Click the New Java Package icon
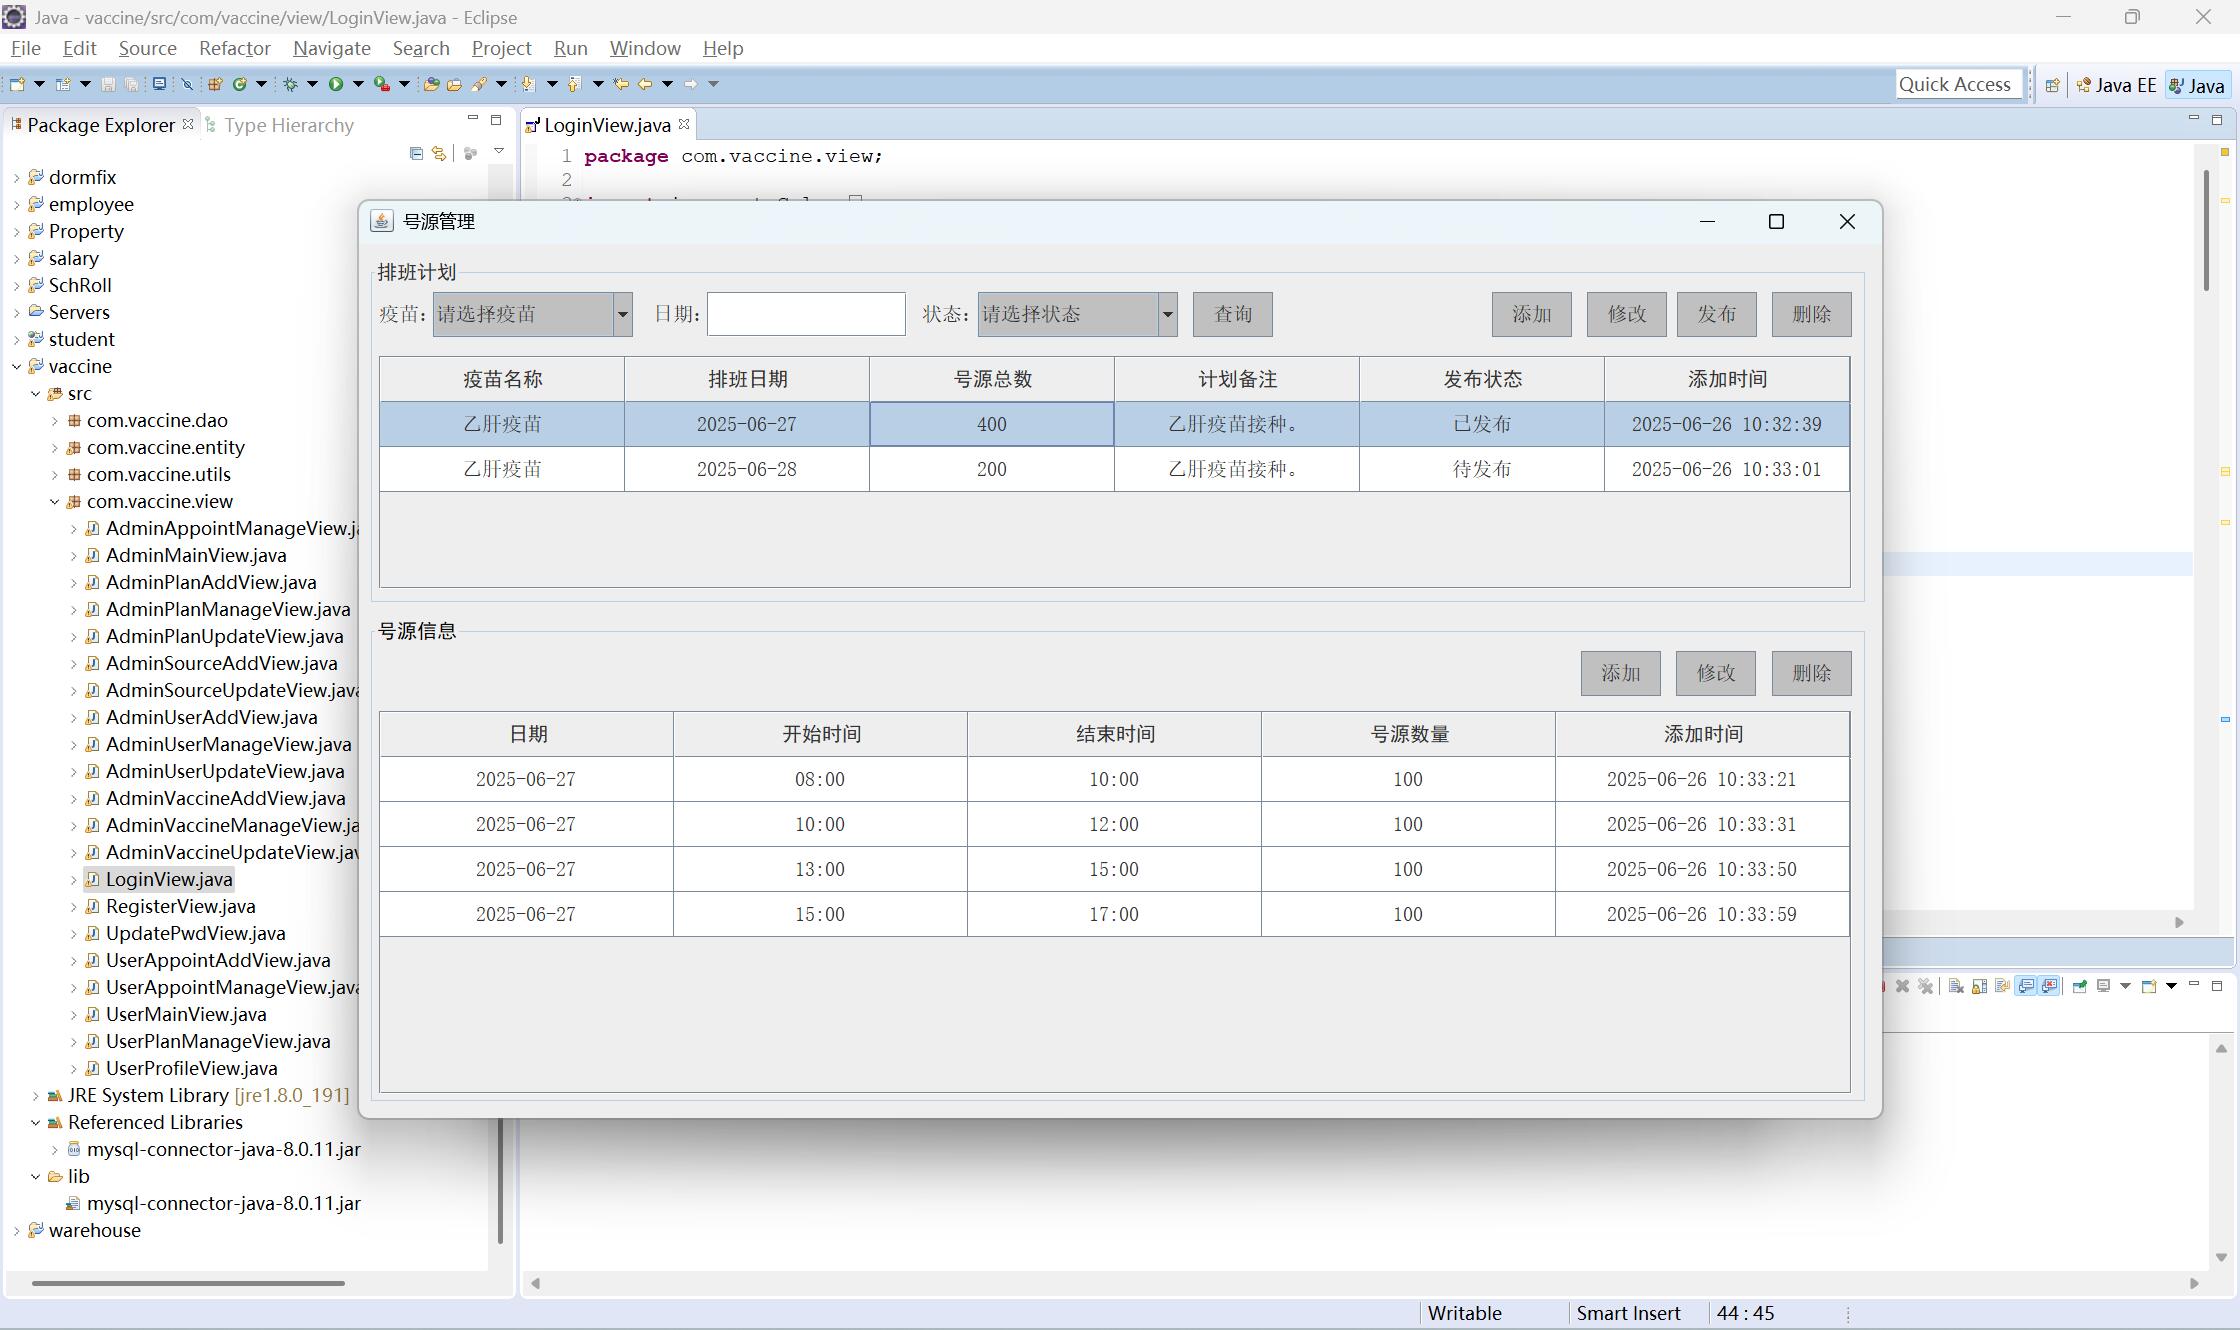The width and height of the screenshot is (2240, 1330). tap(215, 84)
